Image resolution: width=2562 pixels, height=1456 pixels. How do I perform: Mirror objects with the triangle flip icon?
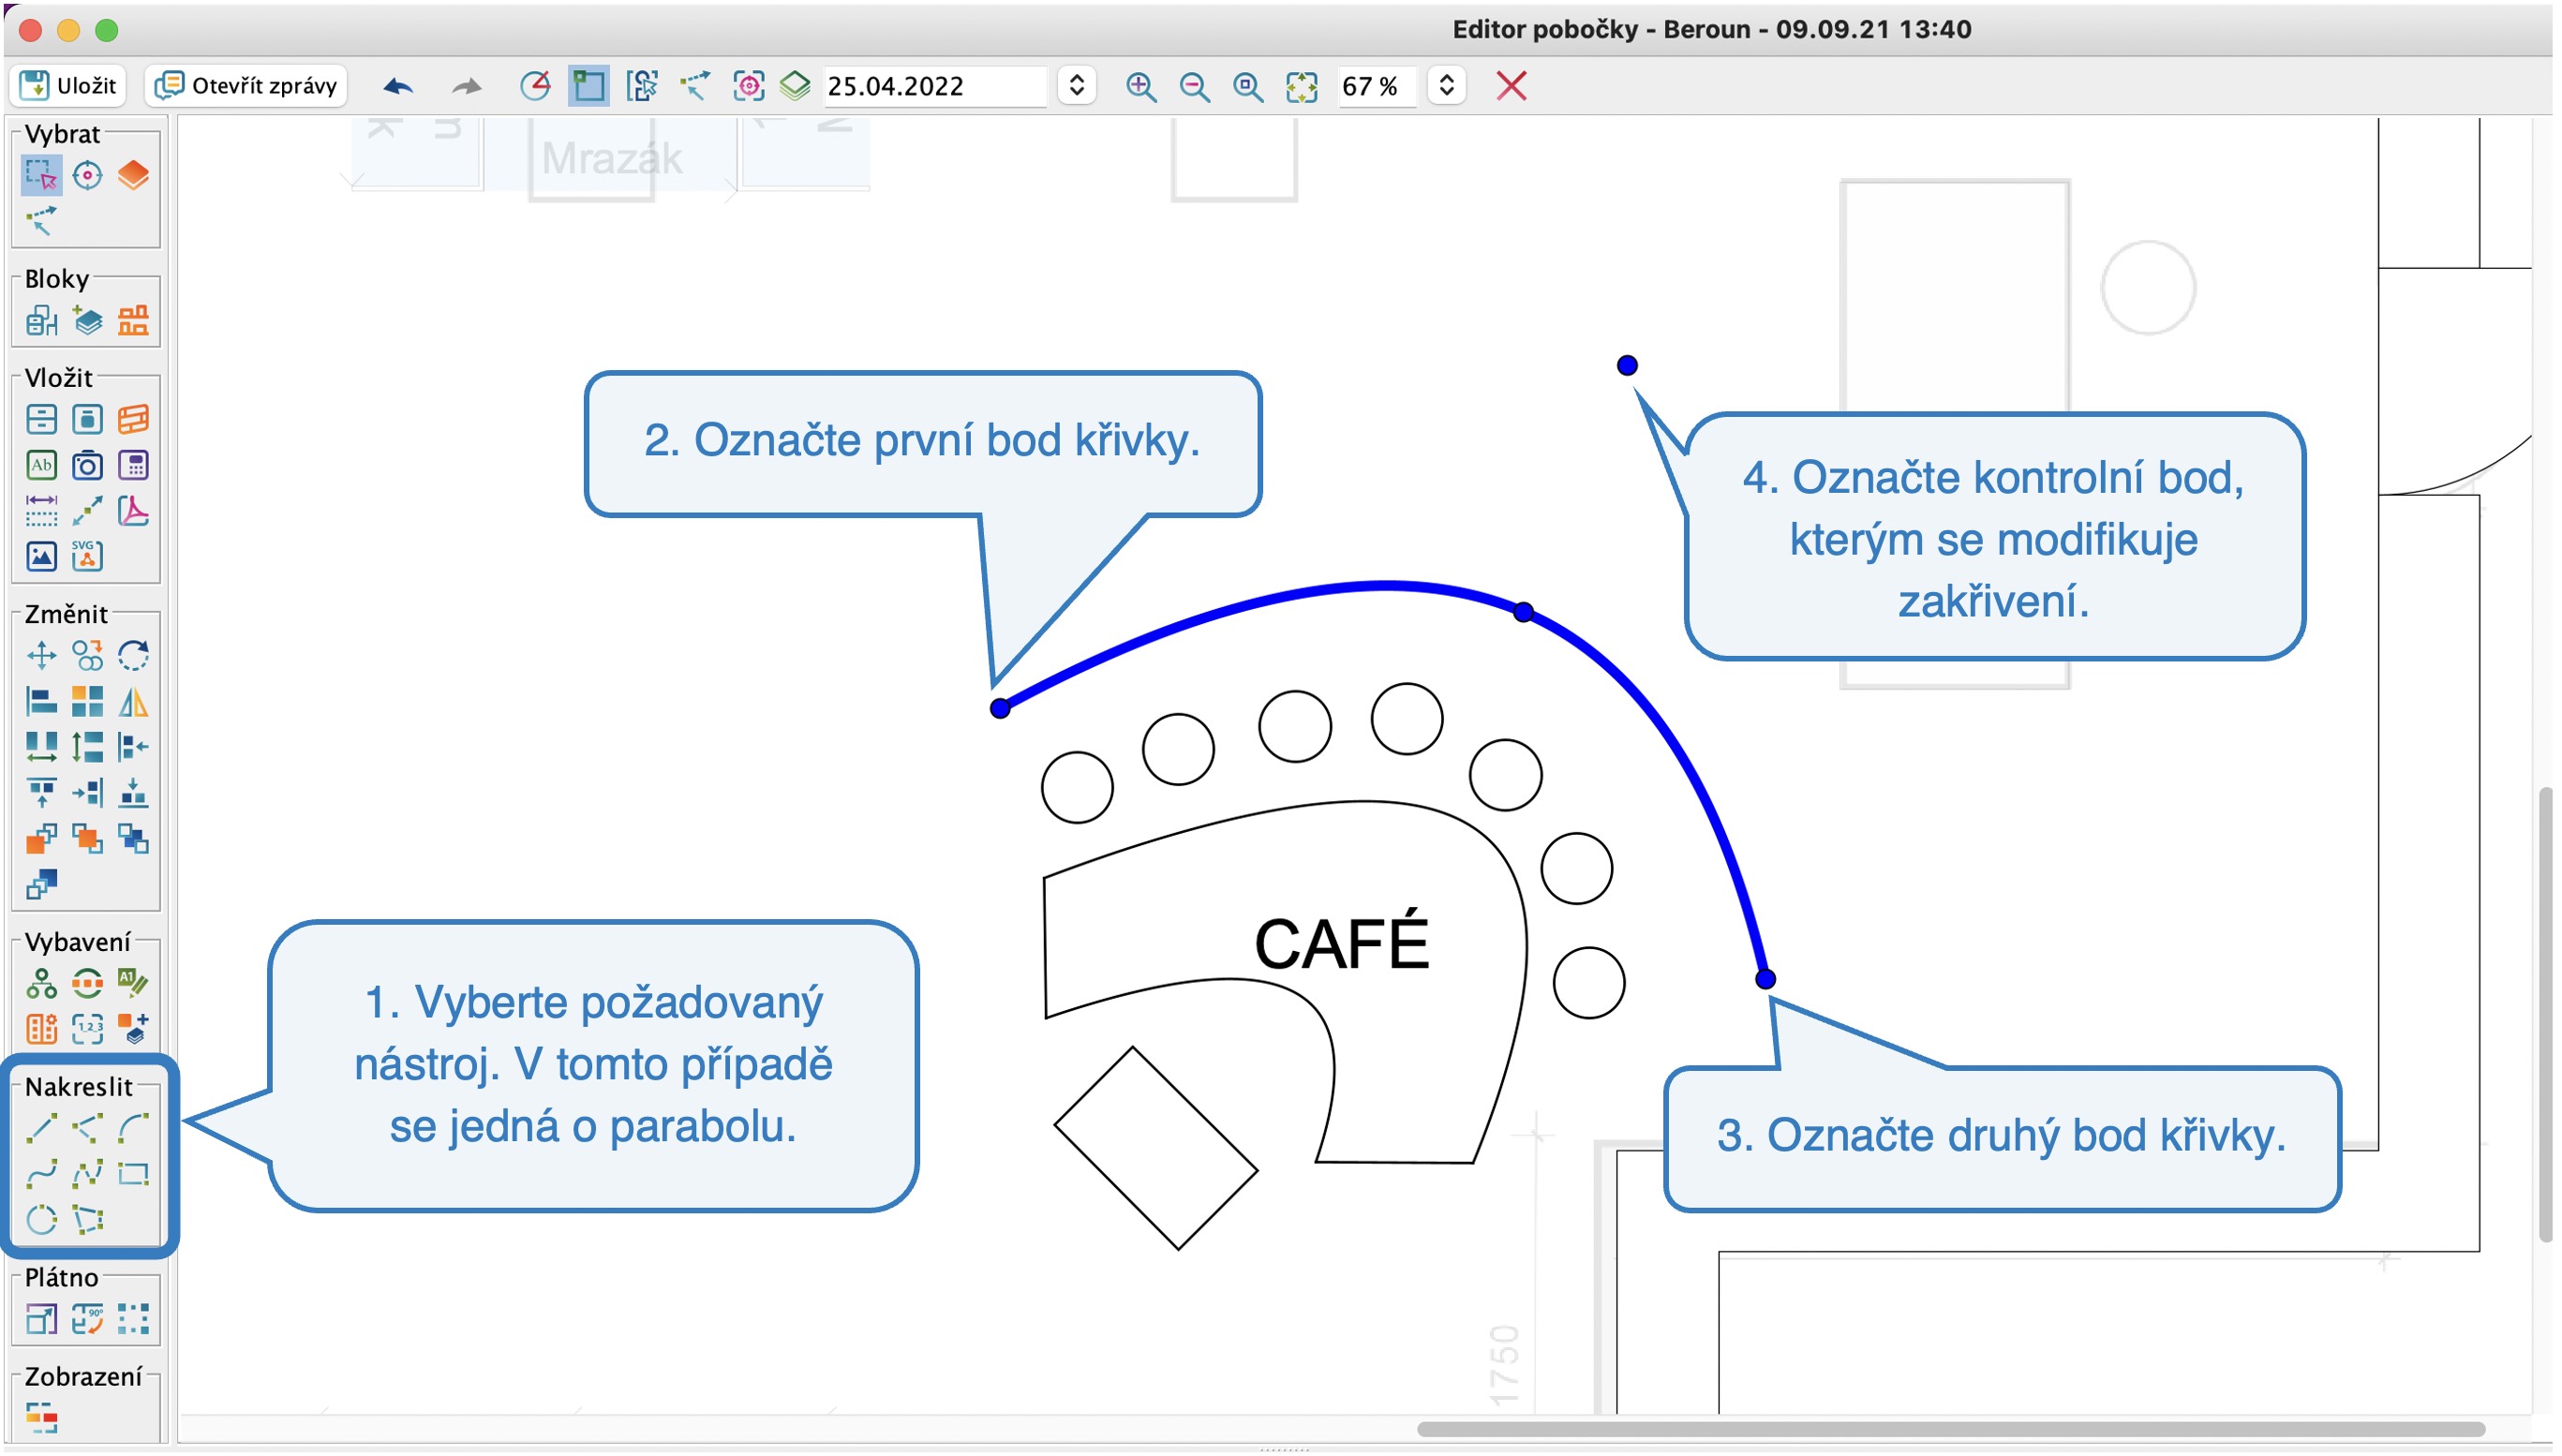(134, 703)
